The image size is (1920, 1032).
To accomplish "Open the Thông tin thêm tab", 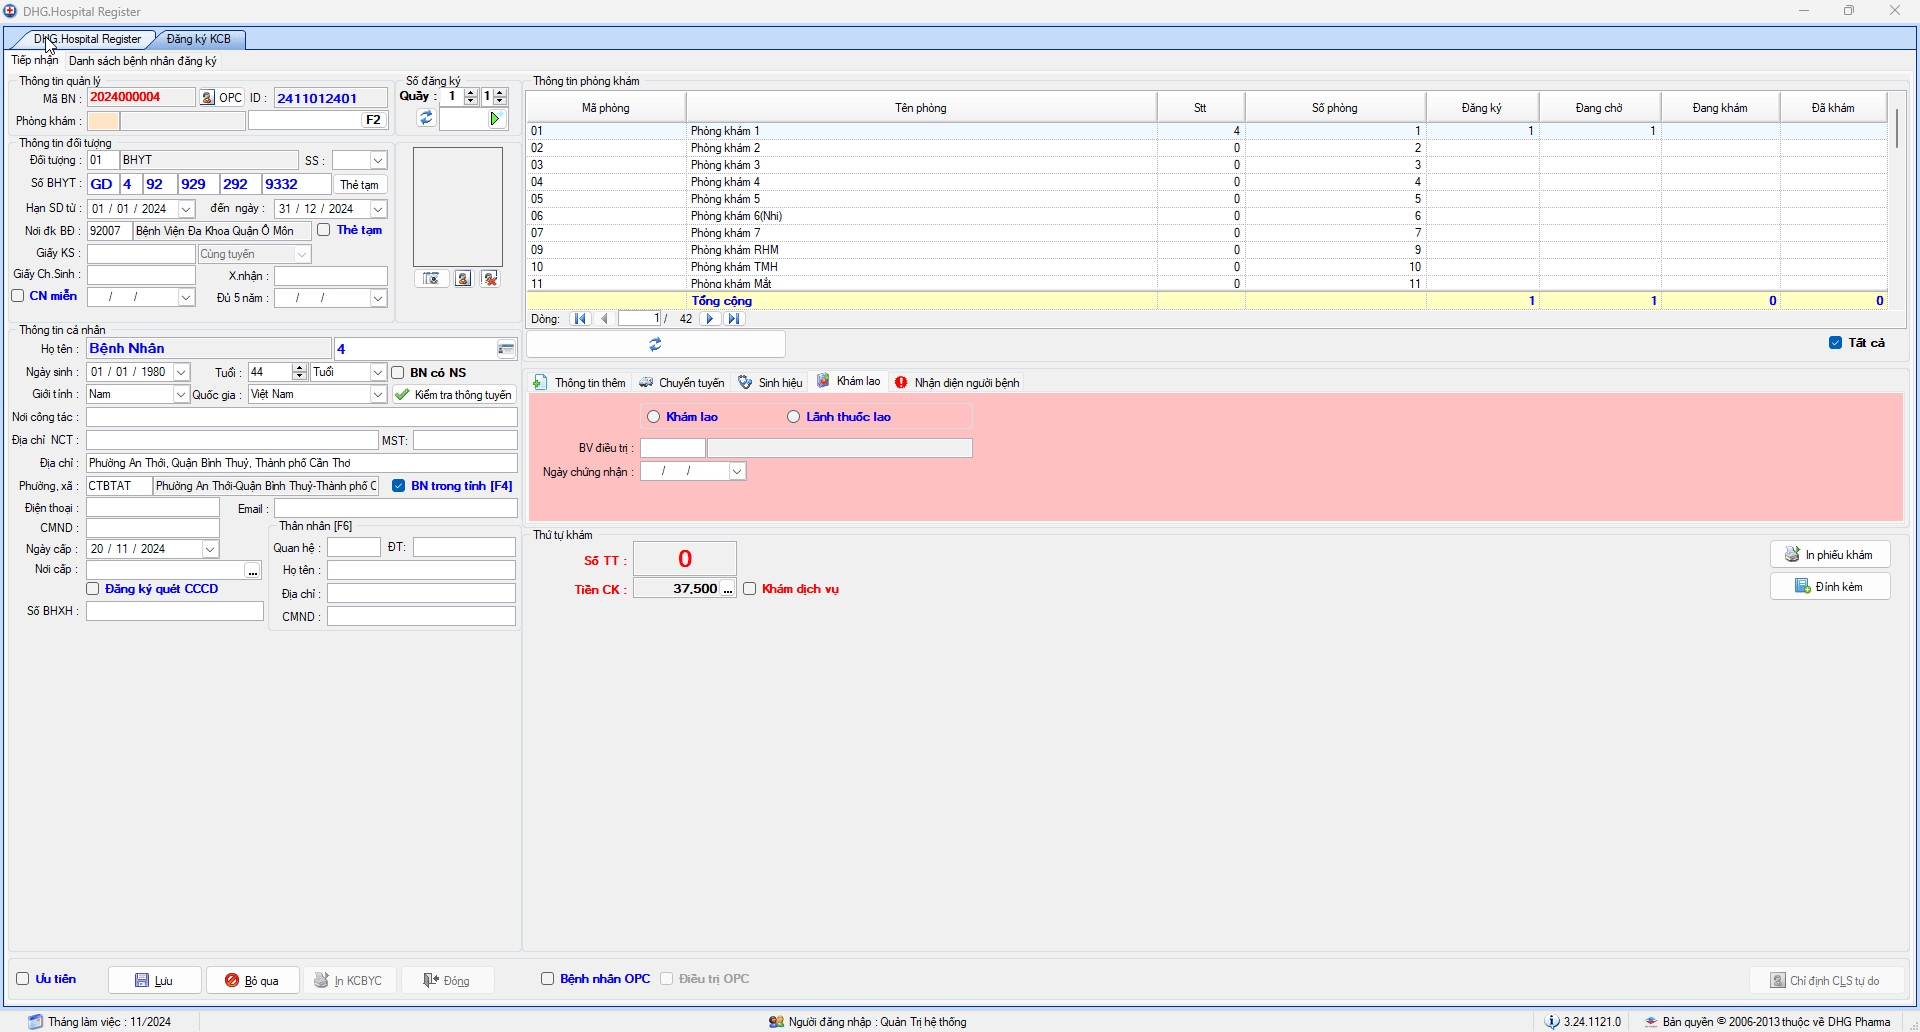I will pos(580,383).
